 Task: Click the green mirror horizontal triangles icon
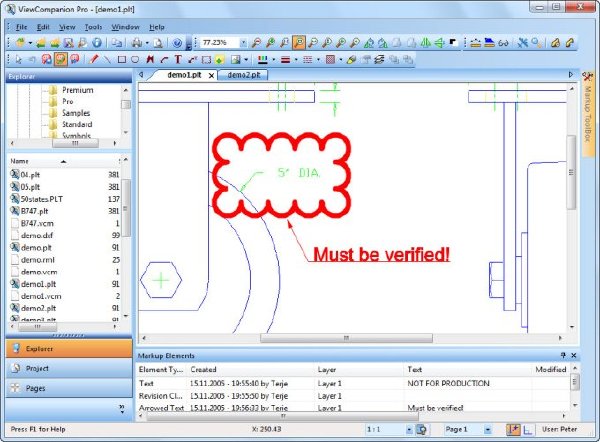pyautogui.click(x=425, y=42)
